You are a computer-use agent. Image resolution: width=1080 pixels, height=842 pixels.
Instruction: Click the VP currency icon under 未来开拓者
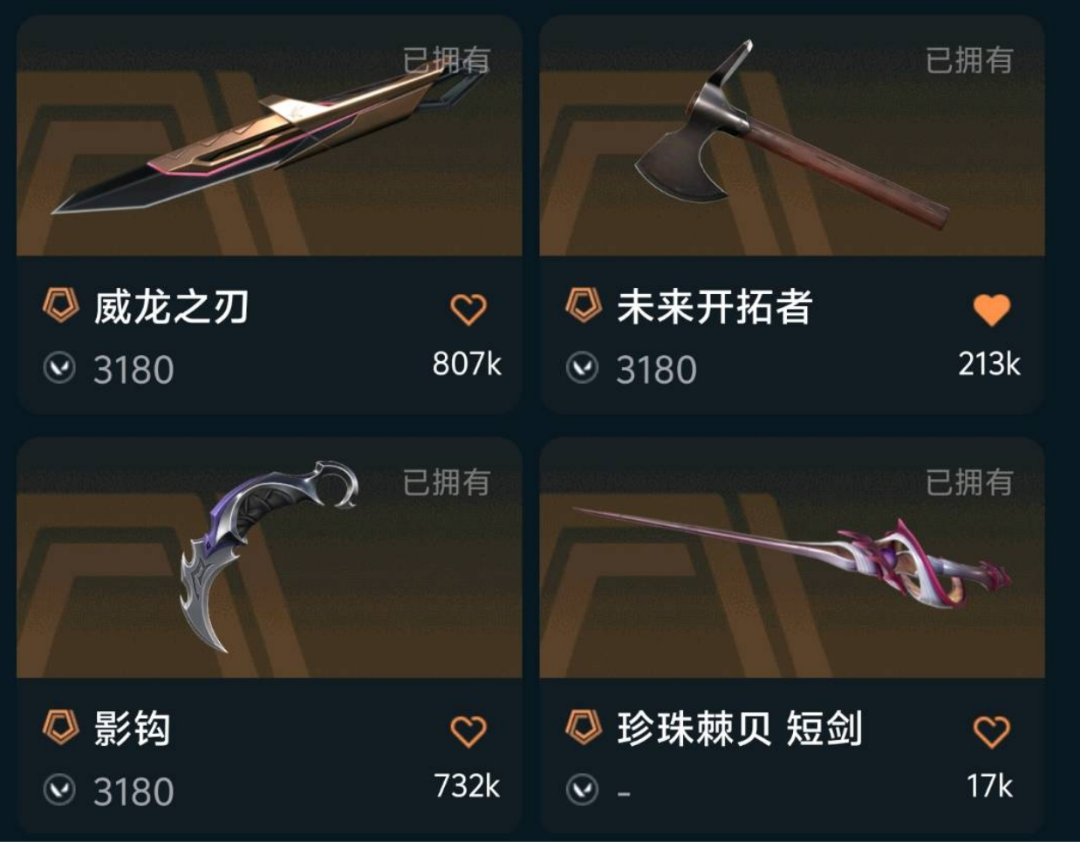coord(582,368)
